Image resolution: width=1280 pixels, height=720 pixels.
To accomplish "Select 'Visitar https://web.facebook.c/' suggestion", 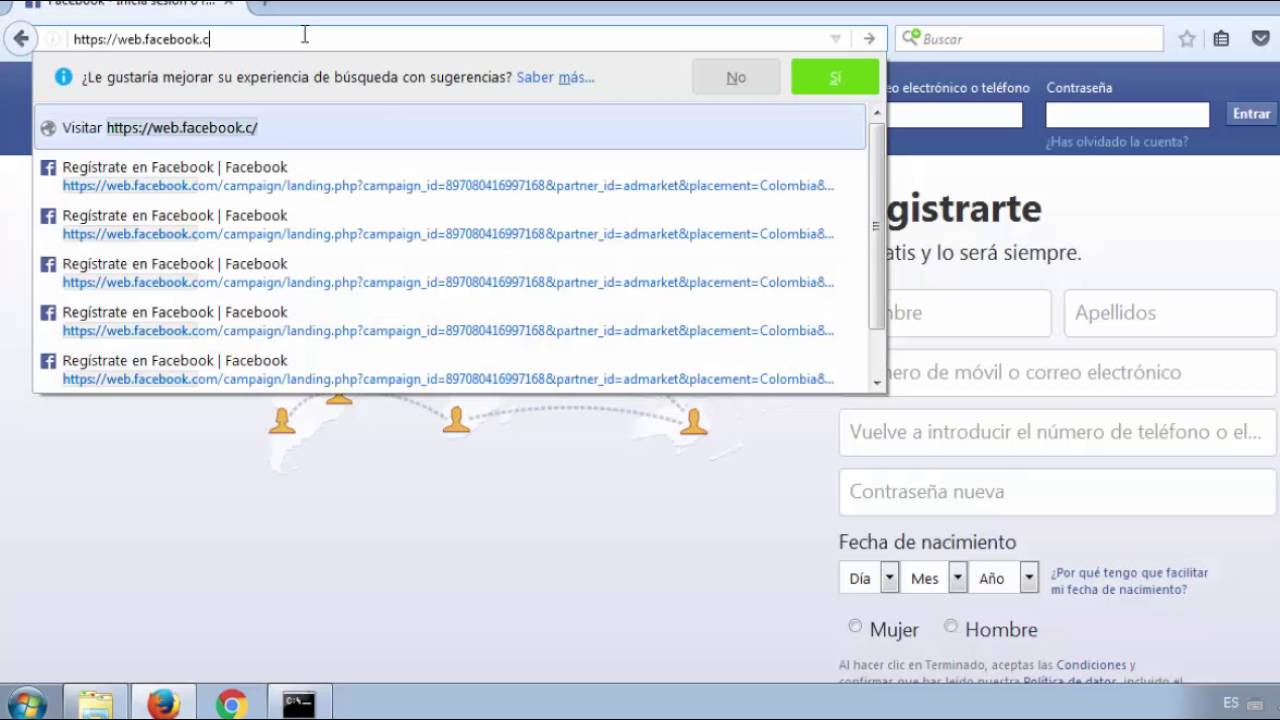I will click(x=450, y=128).
